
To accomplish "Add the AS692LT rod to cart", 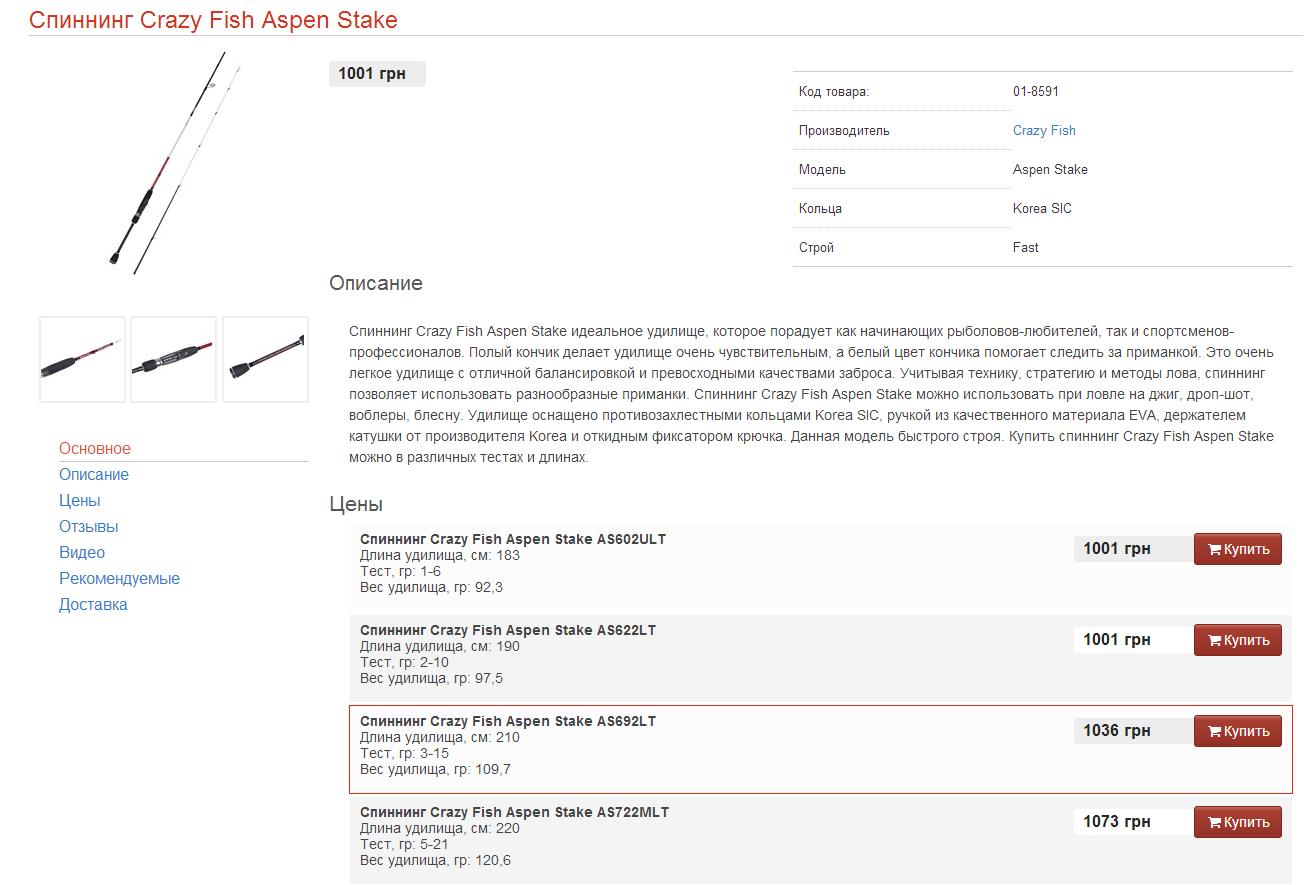I will 1238,731.
